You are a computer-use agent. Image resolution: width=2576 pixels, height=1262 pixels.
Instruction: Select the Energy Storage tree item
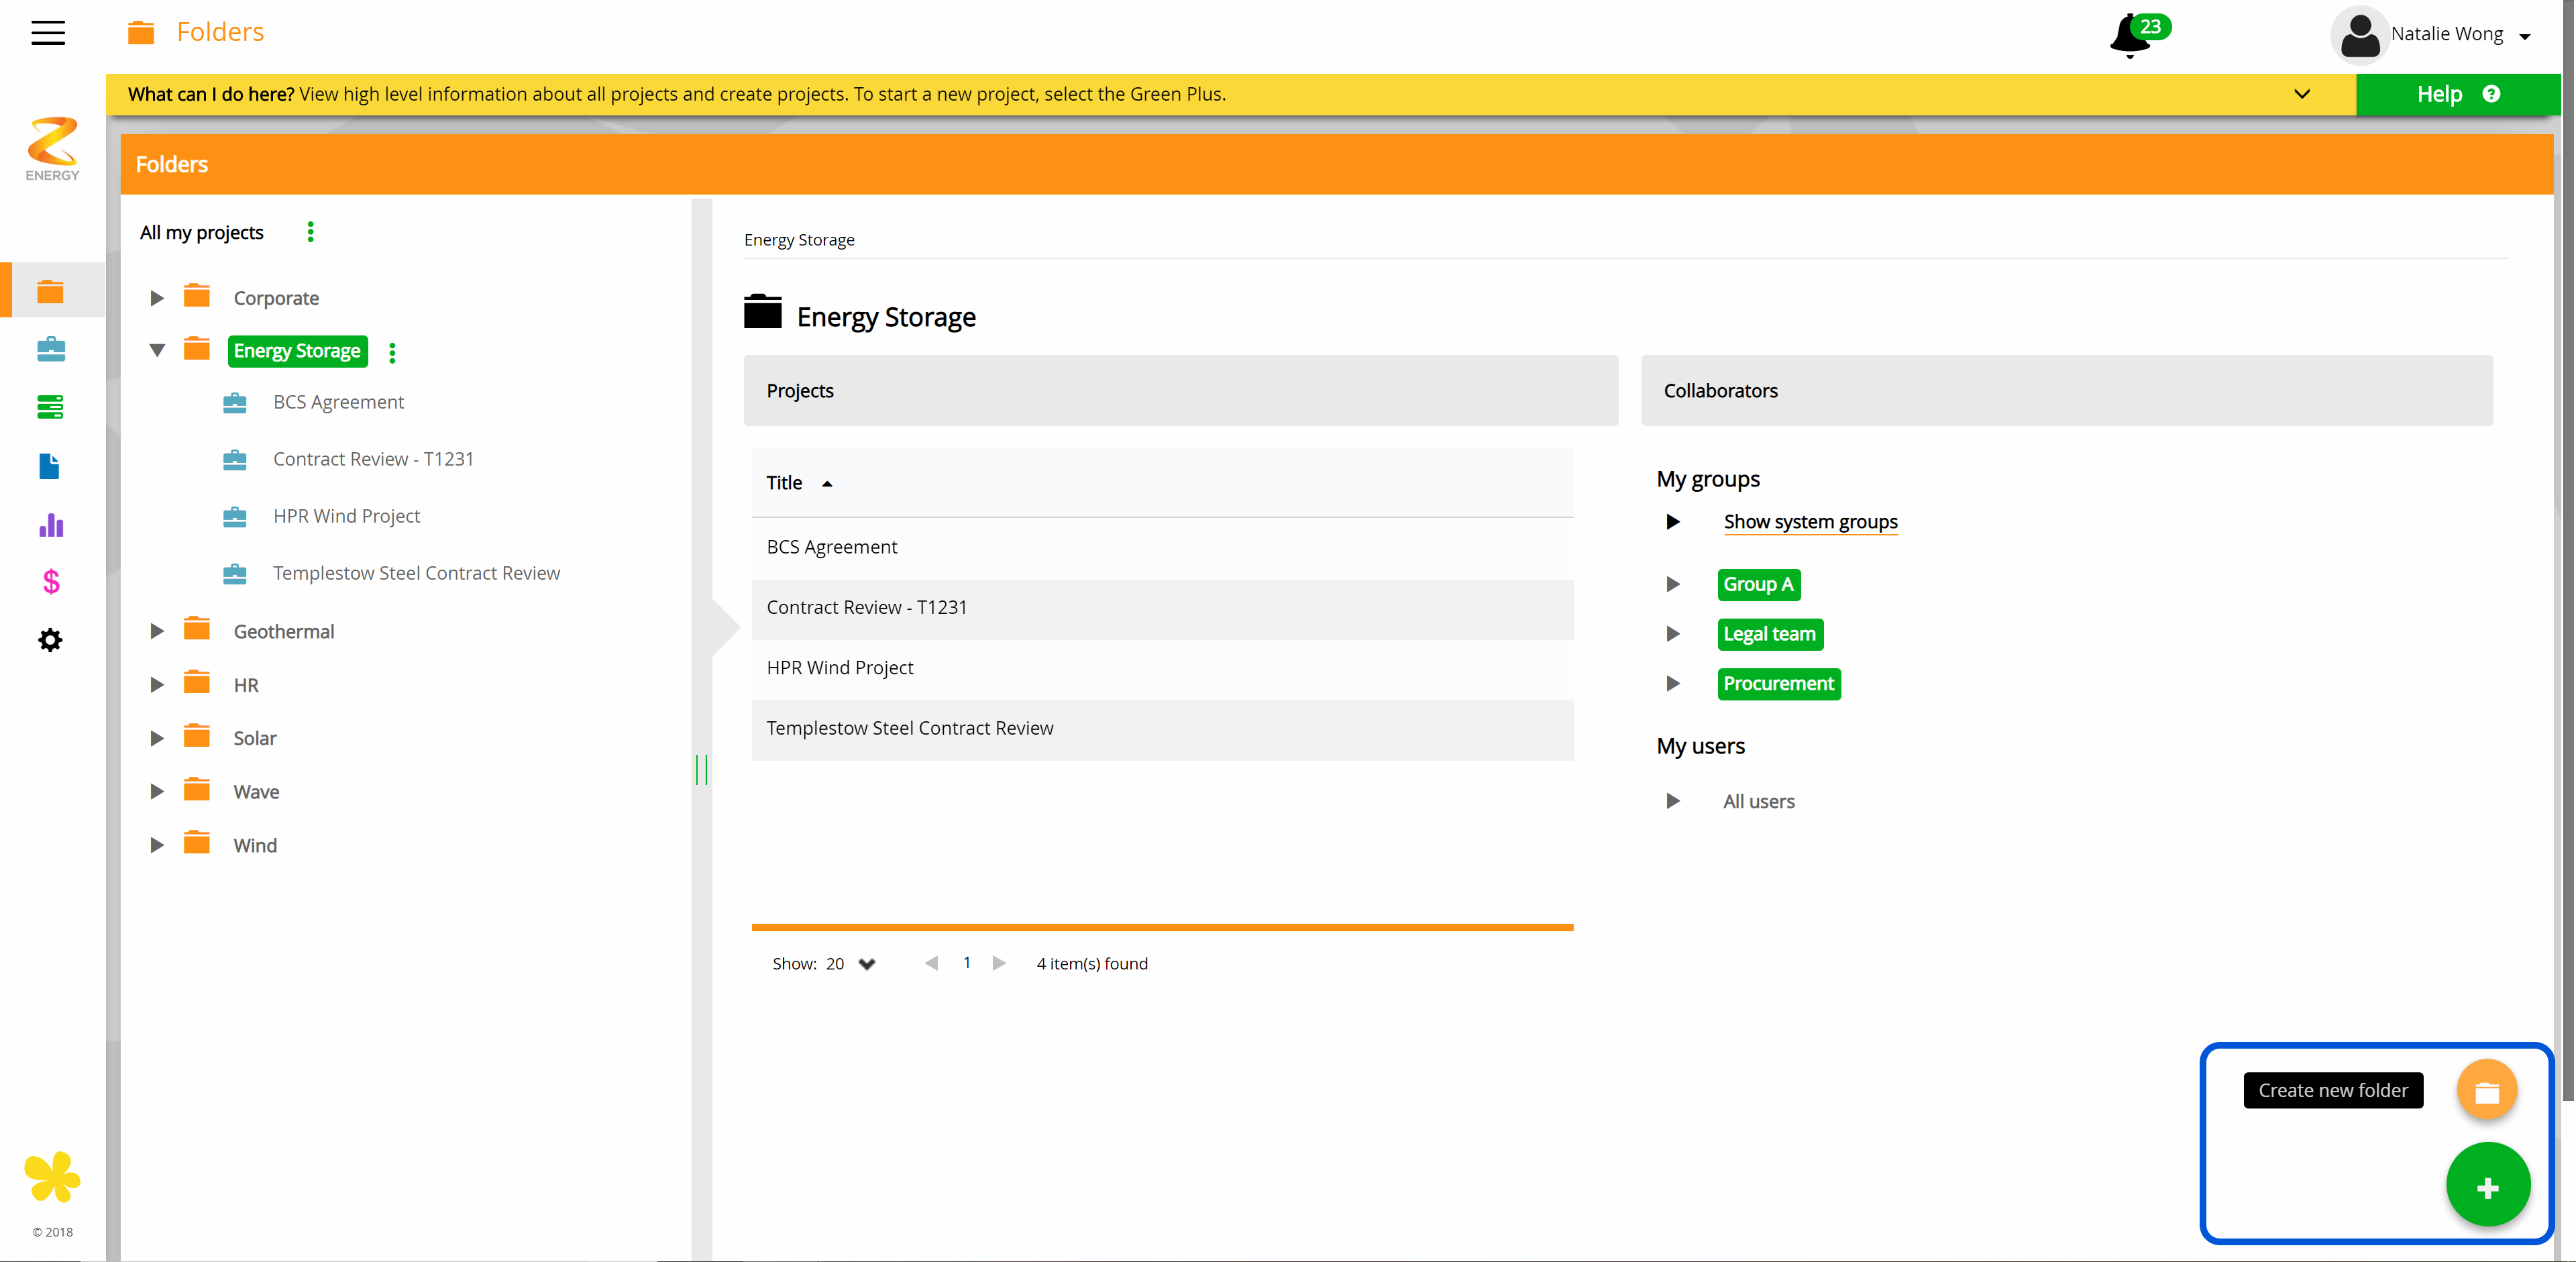coord(297,351)
